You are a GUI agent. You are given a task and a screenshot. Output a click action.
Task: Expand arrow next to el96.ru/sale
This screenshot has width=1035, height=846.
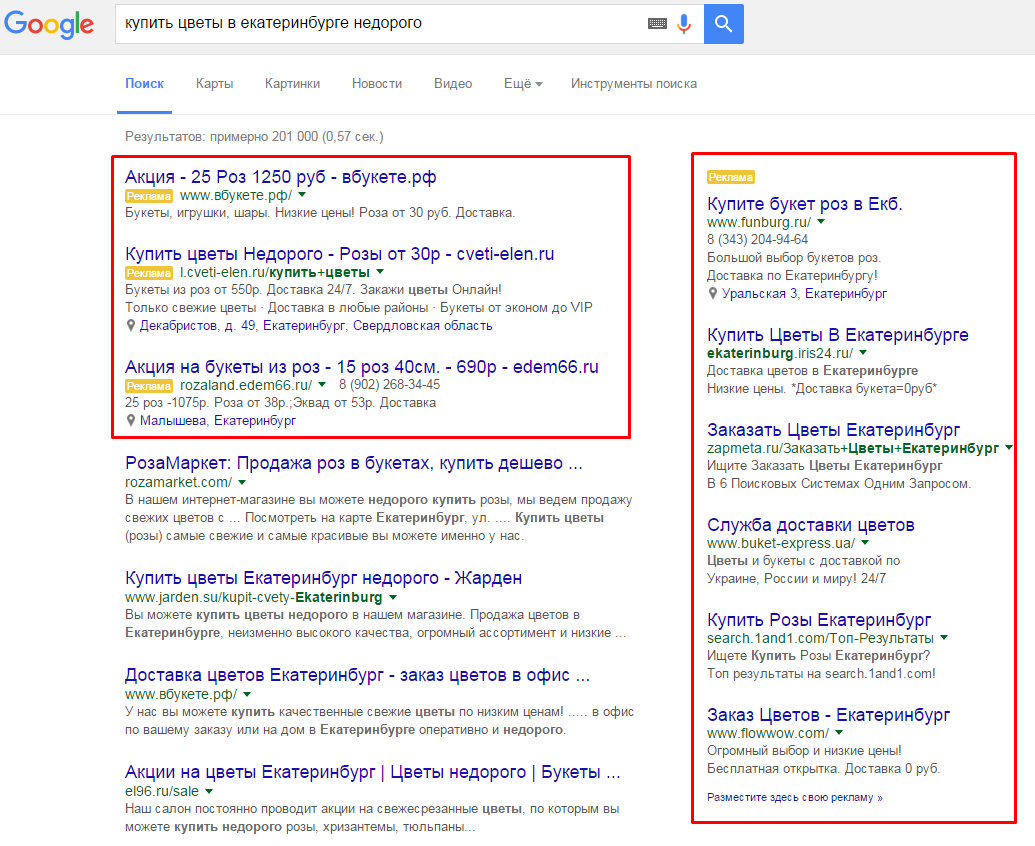tap(209, 791)
